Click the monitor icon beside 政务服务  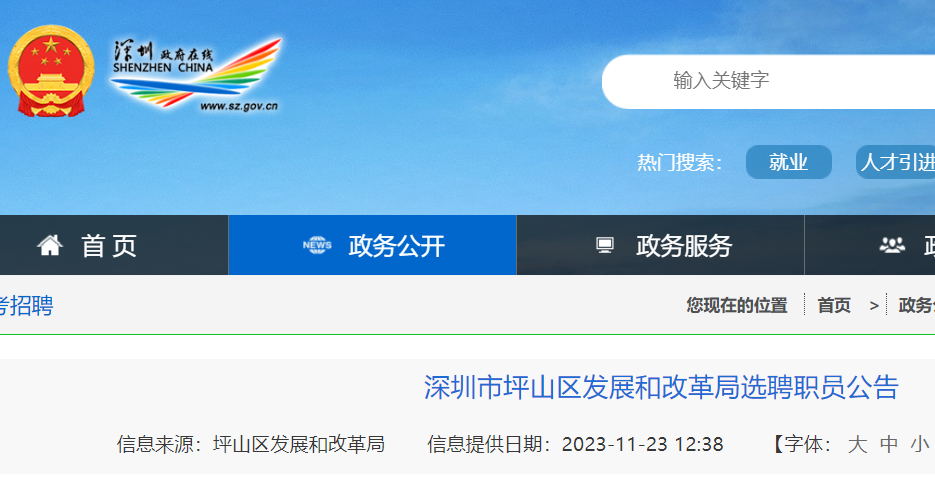point(605,245)
